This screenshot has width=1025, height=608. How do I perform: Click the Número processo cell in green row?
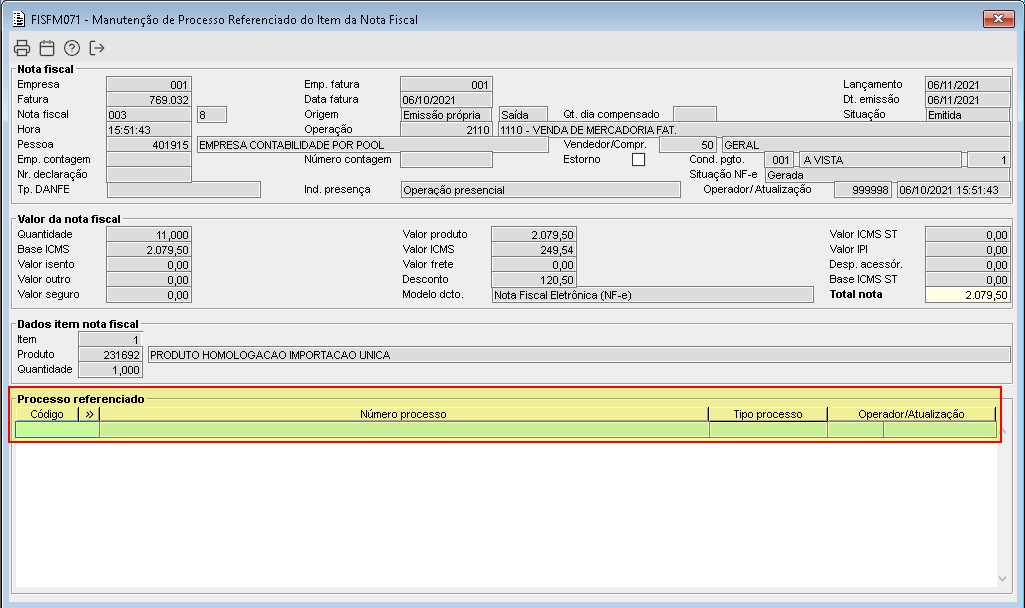(x=404, y=430)
